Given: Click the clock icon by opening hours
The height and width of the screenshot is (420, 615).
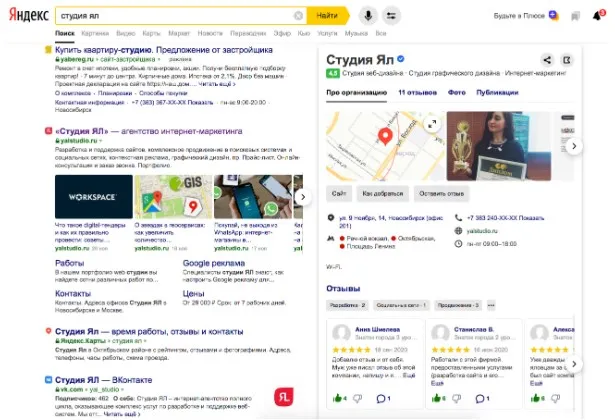Looking at the screenshot, I should (458, 244).
